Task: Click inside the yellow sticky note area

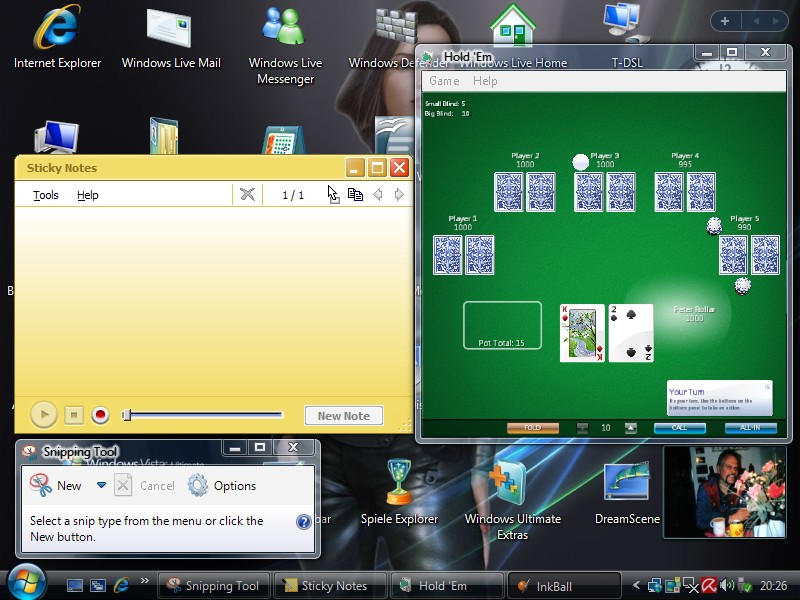Action: point(213,301)
